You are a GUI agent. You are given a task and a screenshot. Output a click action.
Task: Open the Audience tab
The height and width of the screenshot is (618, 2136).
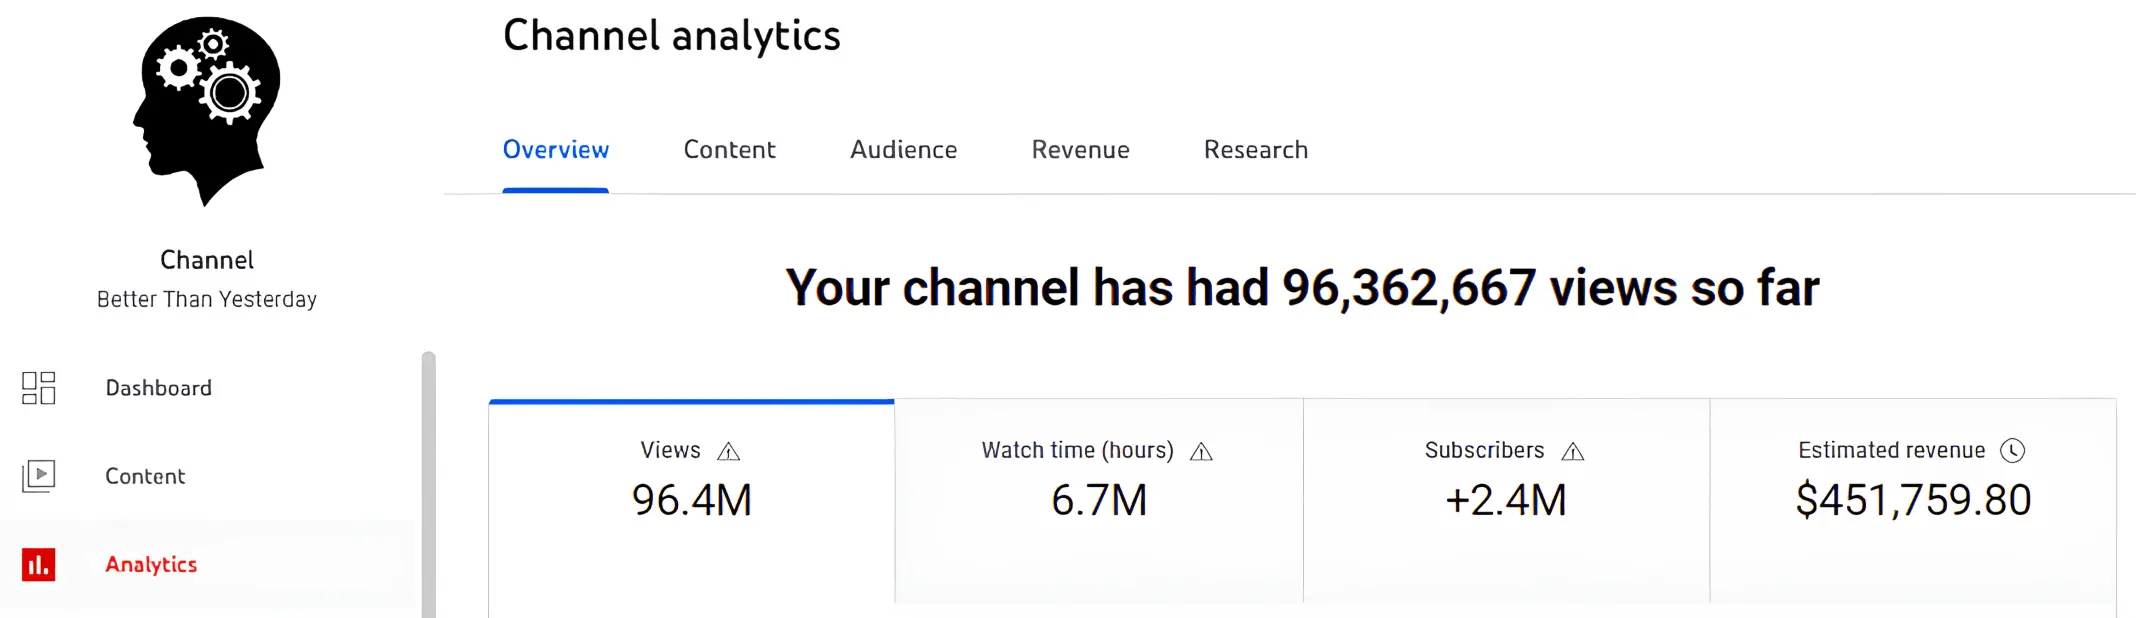tap(903, 150)
